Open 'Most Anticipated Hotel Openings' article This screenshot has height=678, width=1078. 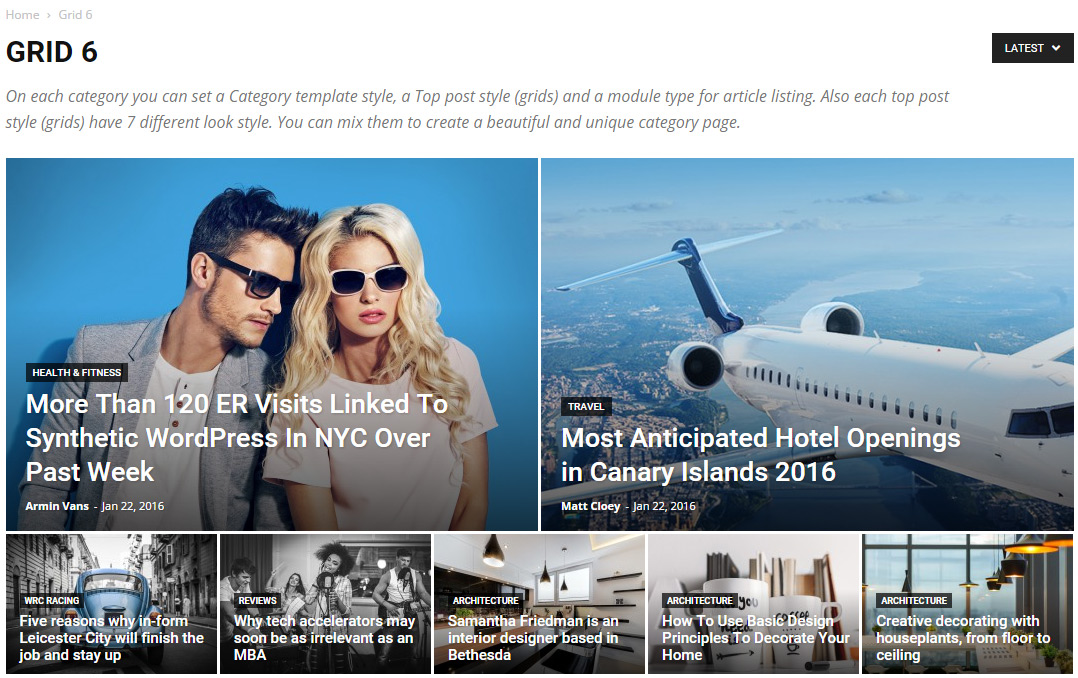pyautogui.click(x=760, y=455)
